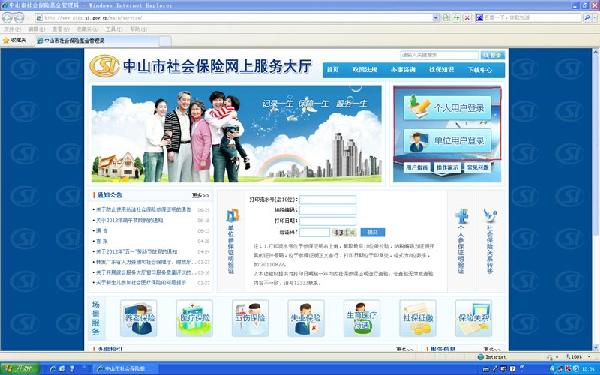The height and width of the screenshot is (375, 600).
Task: Open the 养老保险 service icon
Action: click(x=139, y=318)
